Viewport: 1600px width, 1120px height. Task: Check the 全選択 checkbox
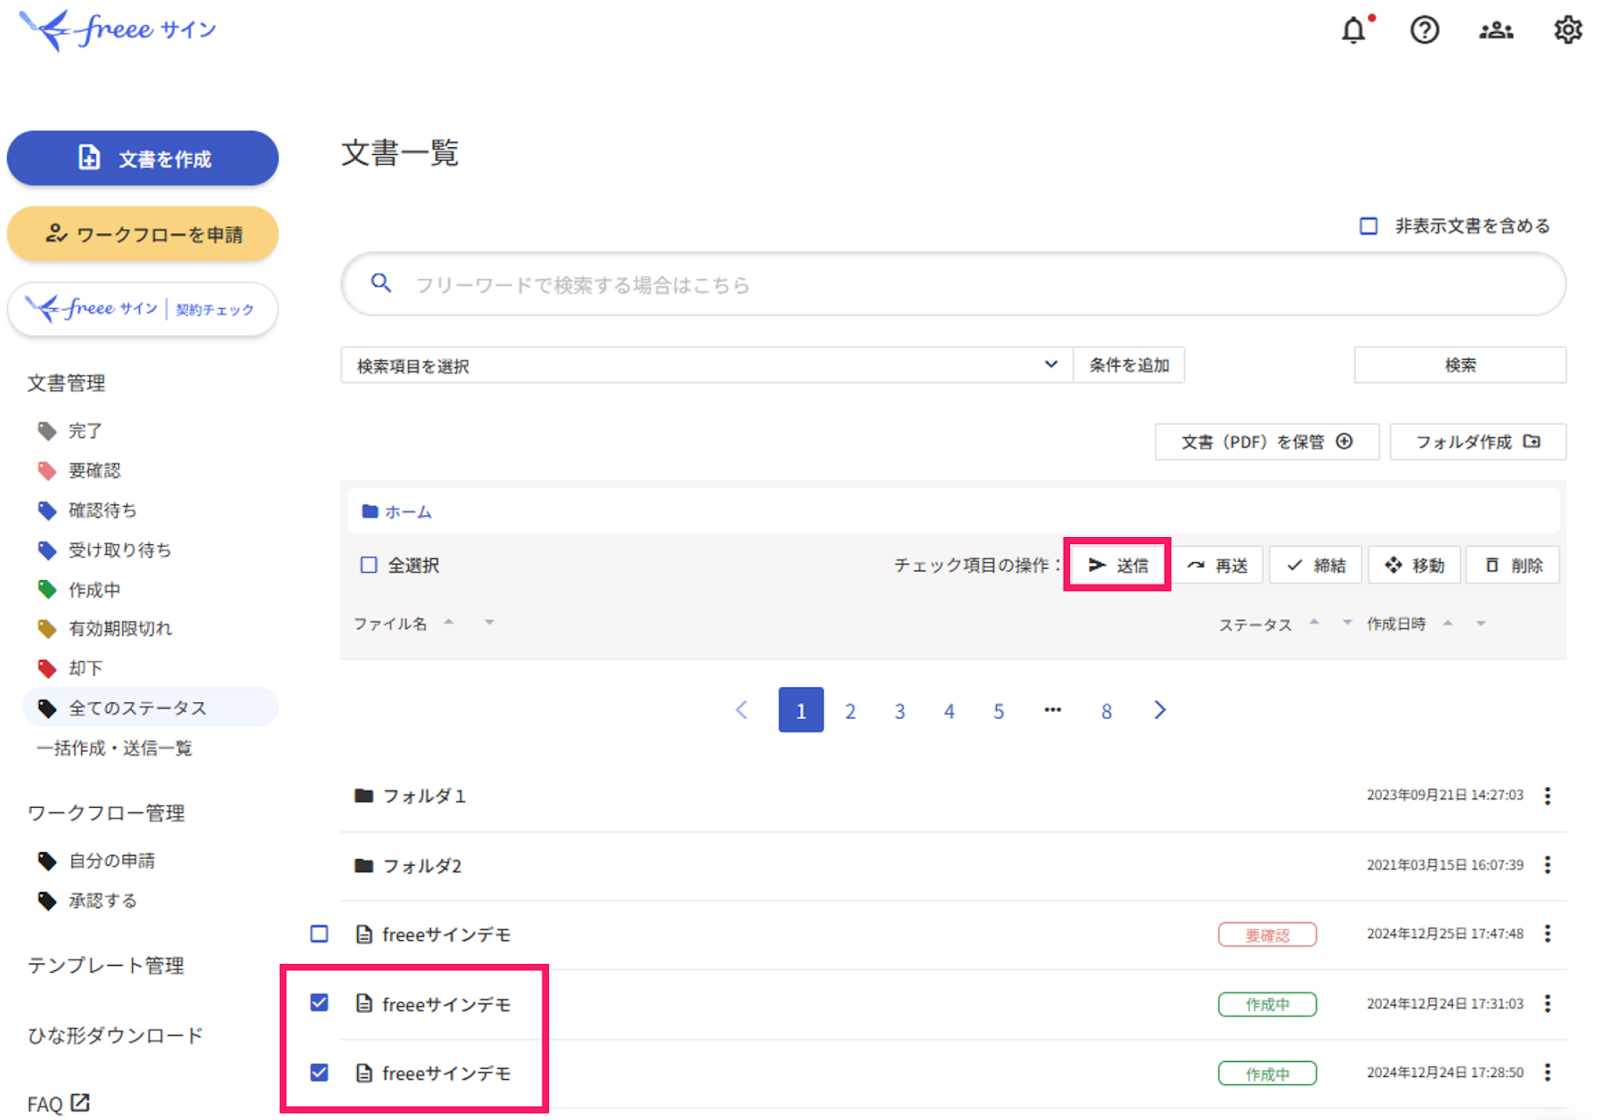point(369,565)
